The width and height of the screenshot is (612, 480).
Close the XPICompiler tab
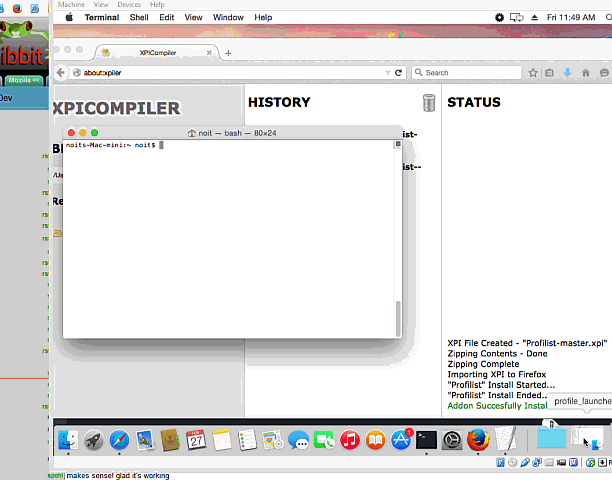click(x=209, y=53)
